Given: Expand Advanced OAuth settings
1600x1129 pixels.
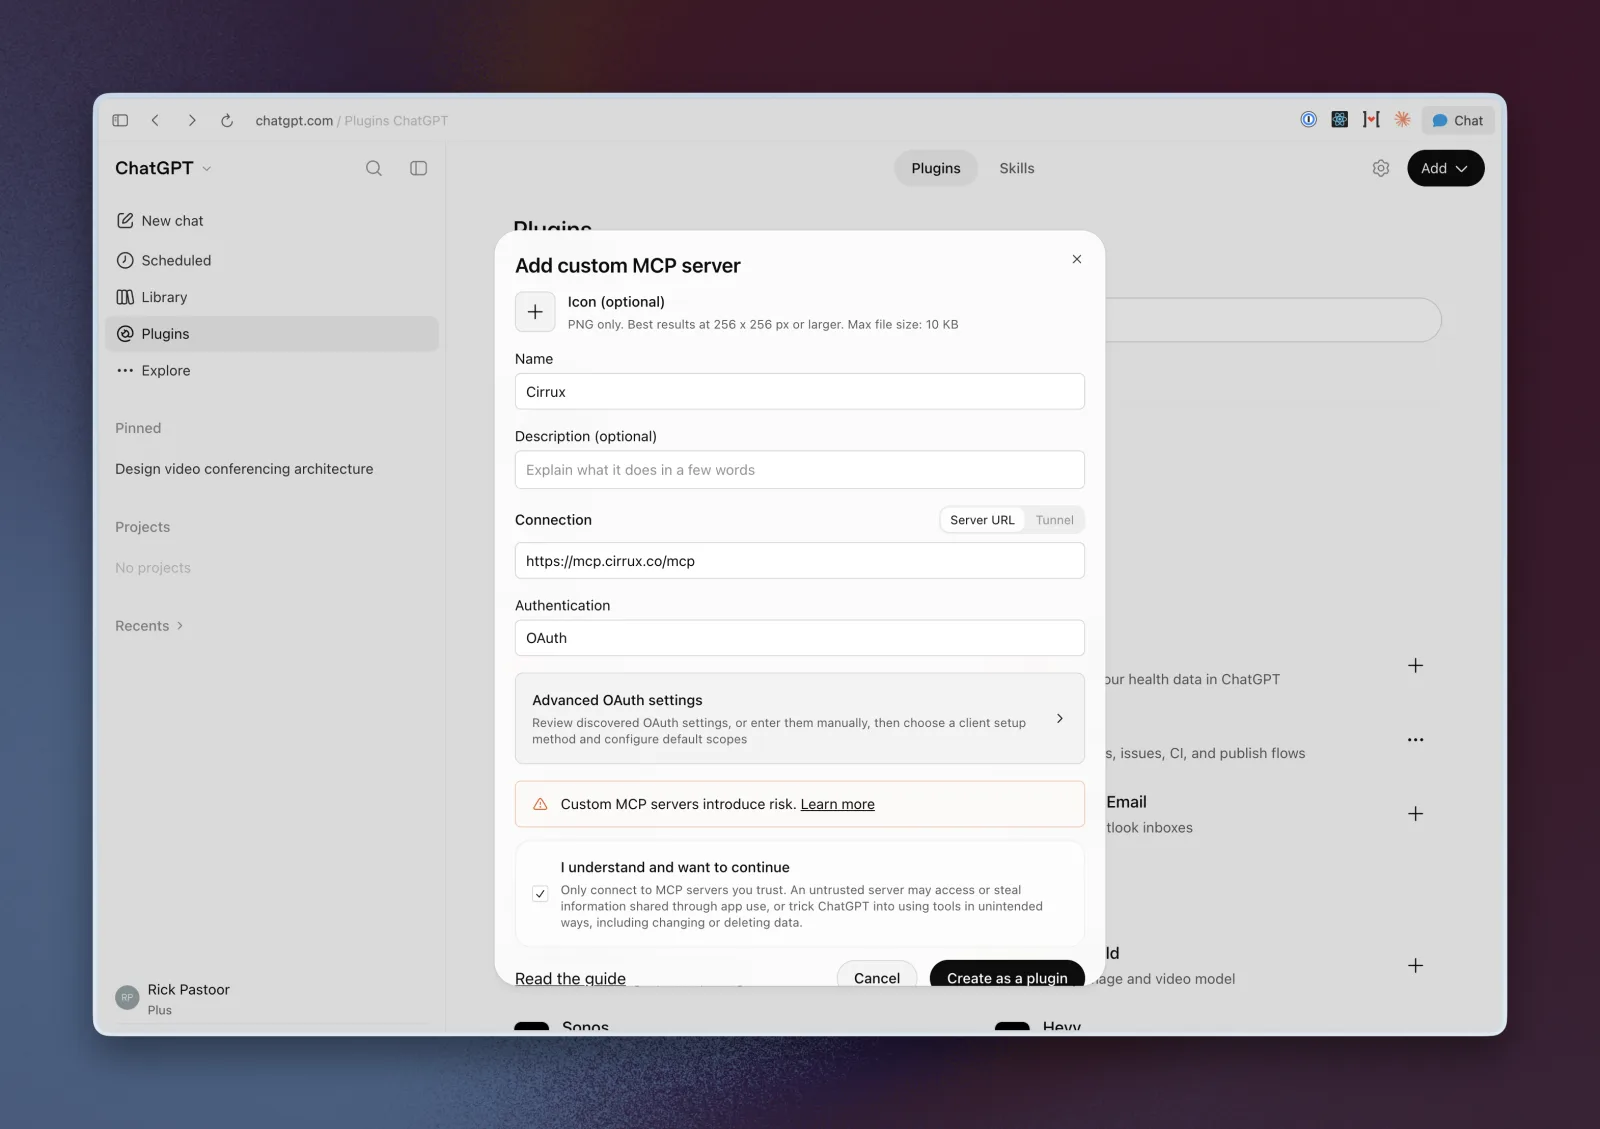Looking at the screenshot, I should 799,718.
